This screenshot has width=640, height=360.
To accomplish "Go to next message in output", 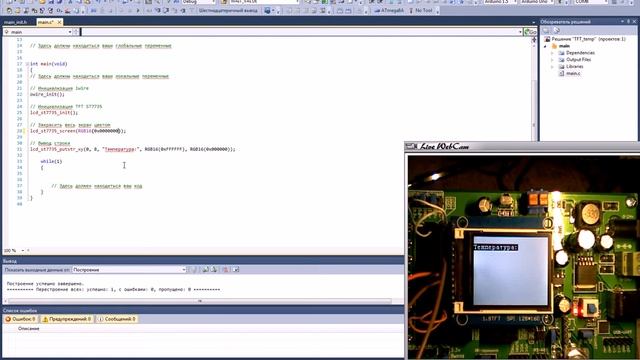I will [x=214, y=270].
